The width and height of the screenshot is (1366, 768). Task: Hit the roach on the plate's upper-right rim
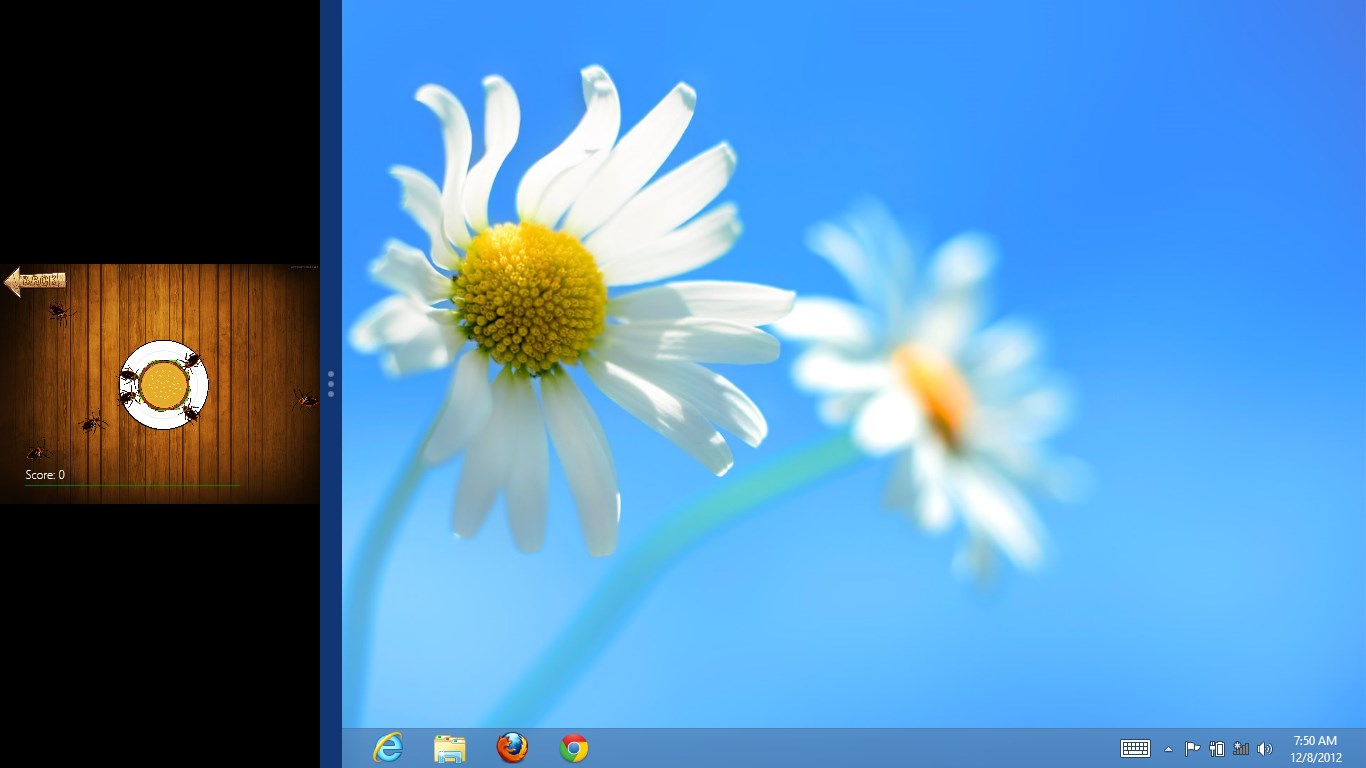[x=191, y=360]
